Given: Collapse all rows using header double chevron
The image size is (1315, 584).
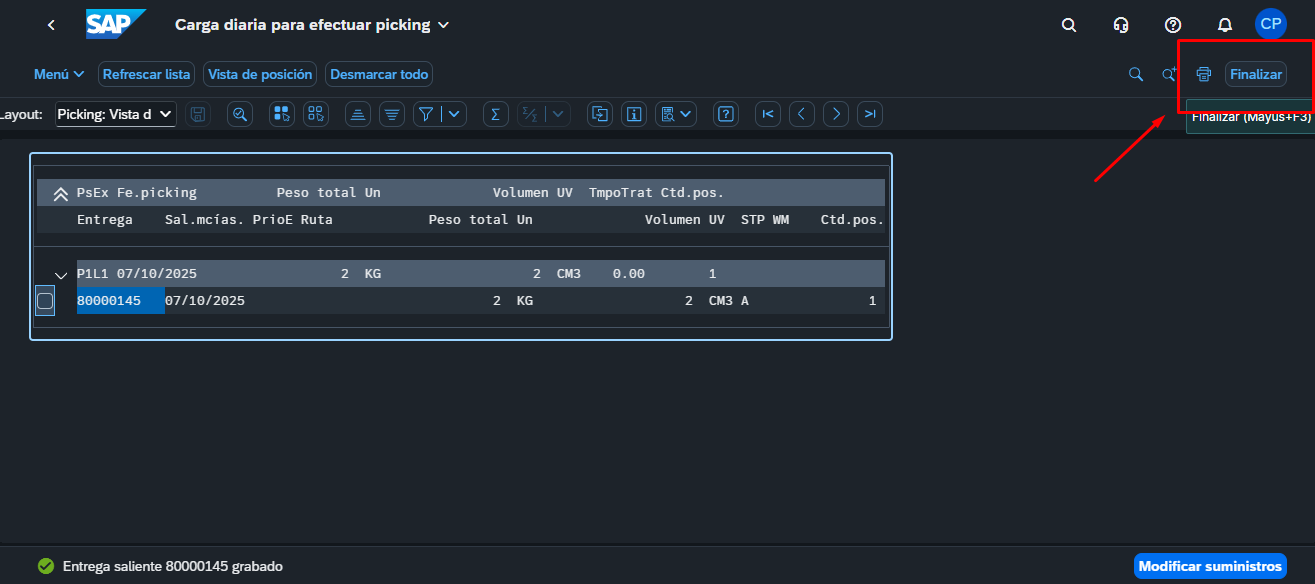Looking at the screenshot, I should click(x=60, y=194).
